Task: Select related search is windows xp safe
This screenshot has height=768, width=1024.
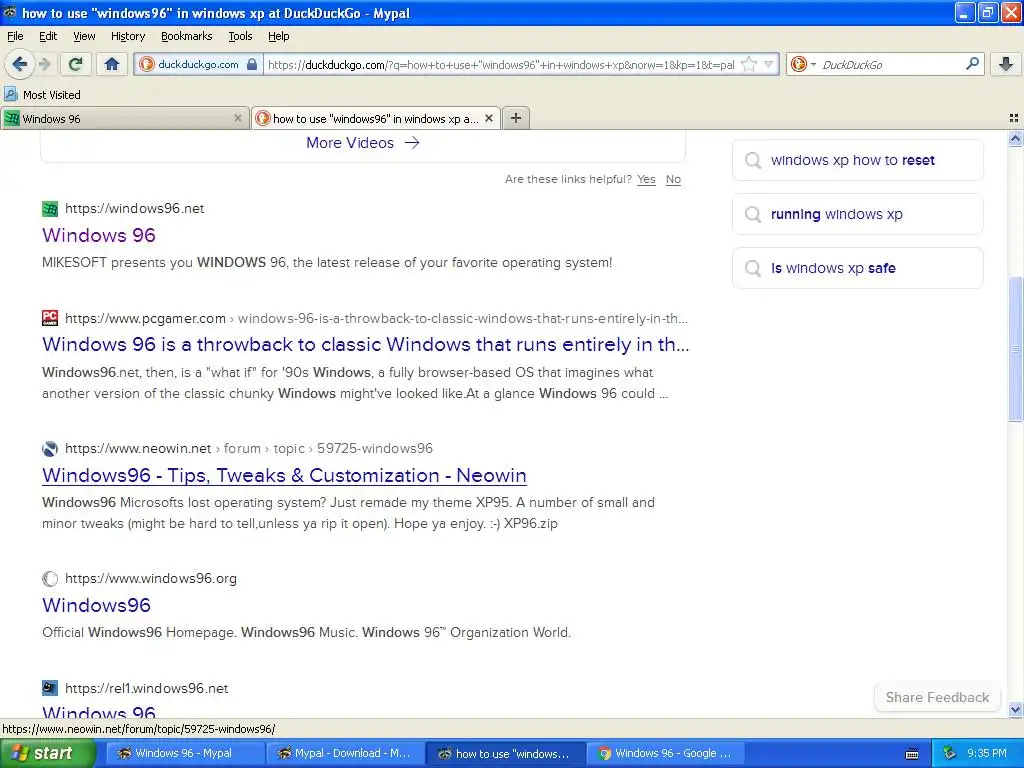Action: coord(857,268)
